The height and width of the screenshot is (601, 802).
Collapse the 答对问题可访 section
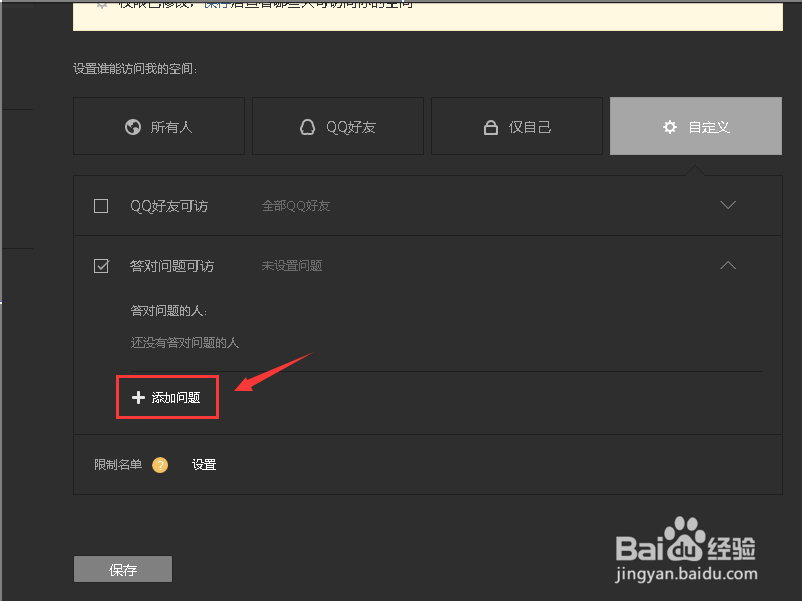(x=728, y=265)
